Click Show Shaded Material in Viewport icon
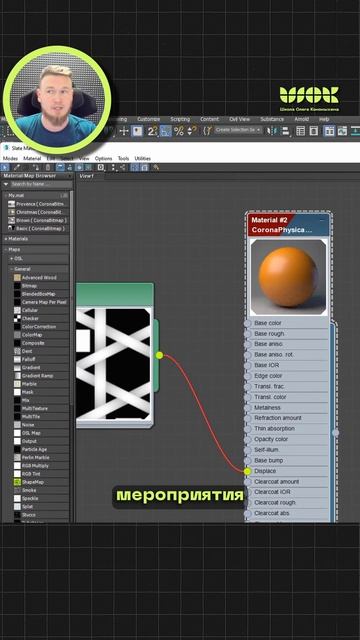360x640 pixels. [x=79, y=167]
